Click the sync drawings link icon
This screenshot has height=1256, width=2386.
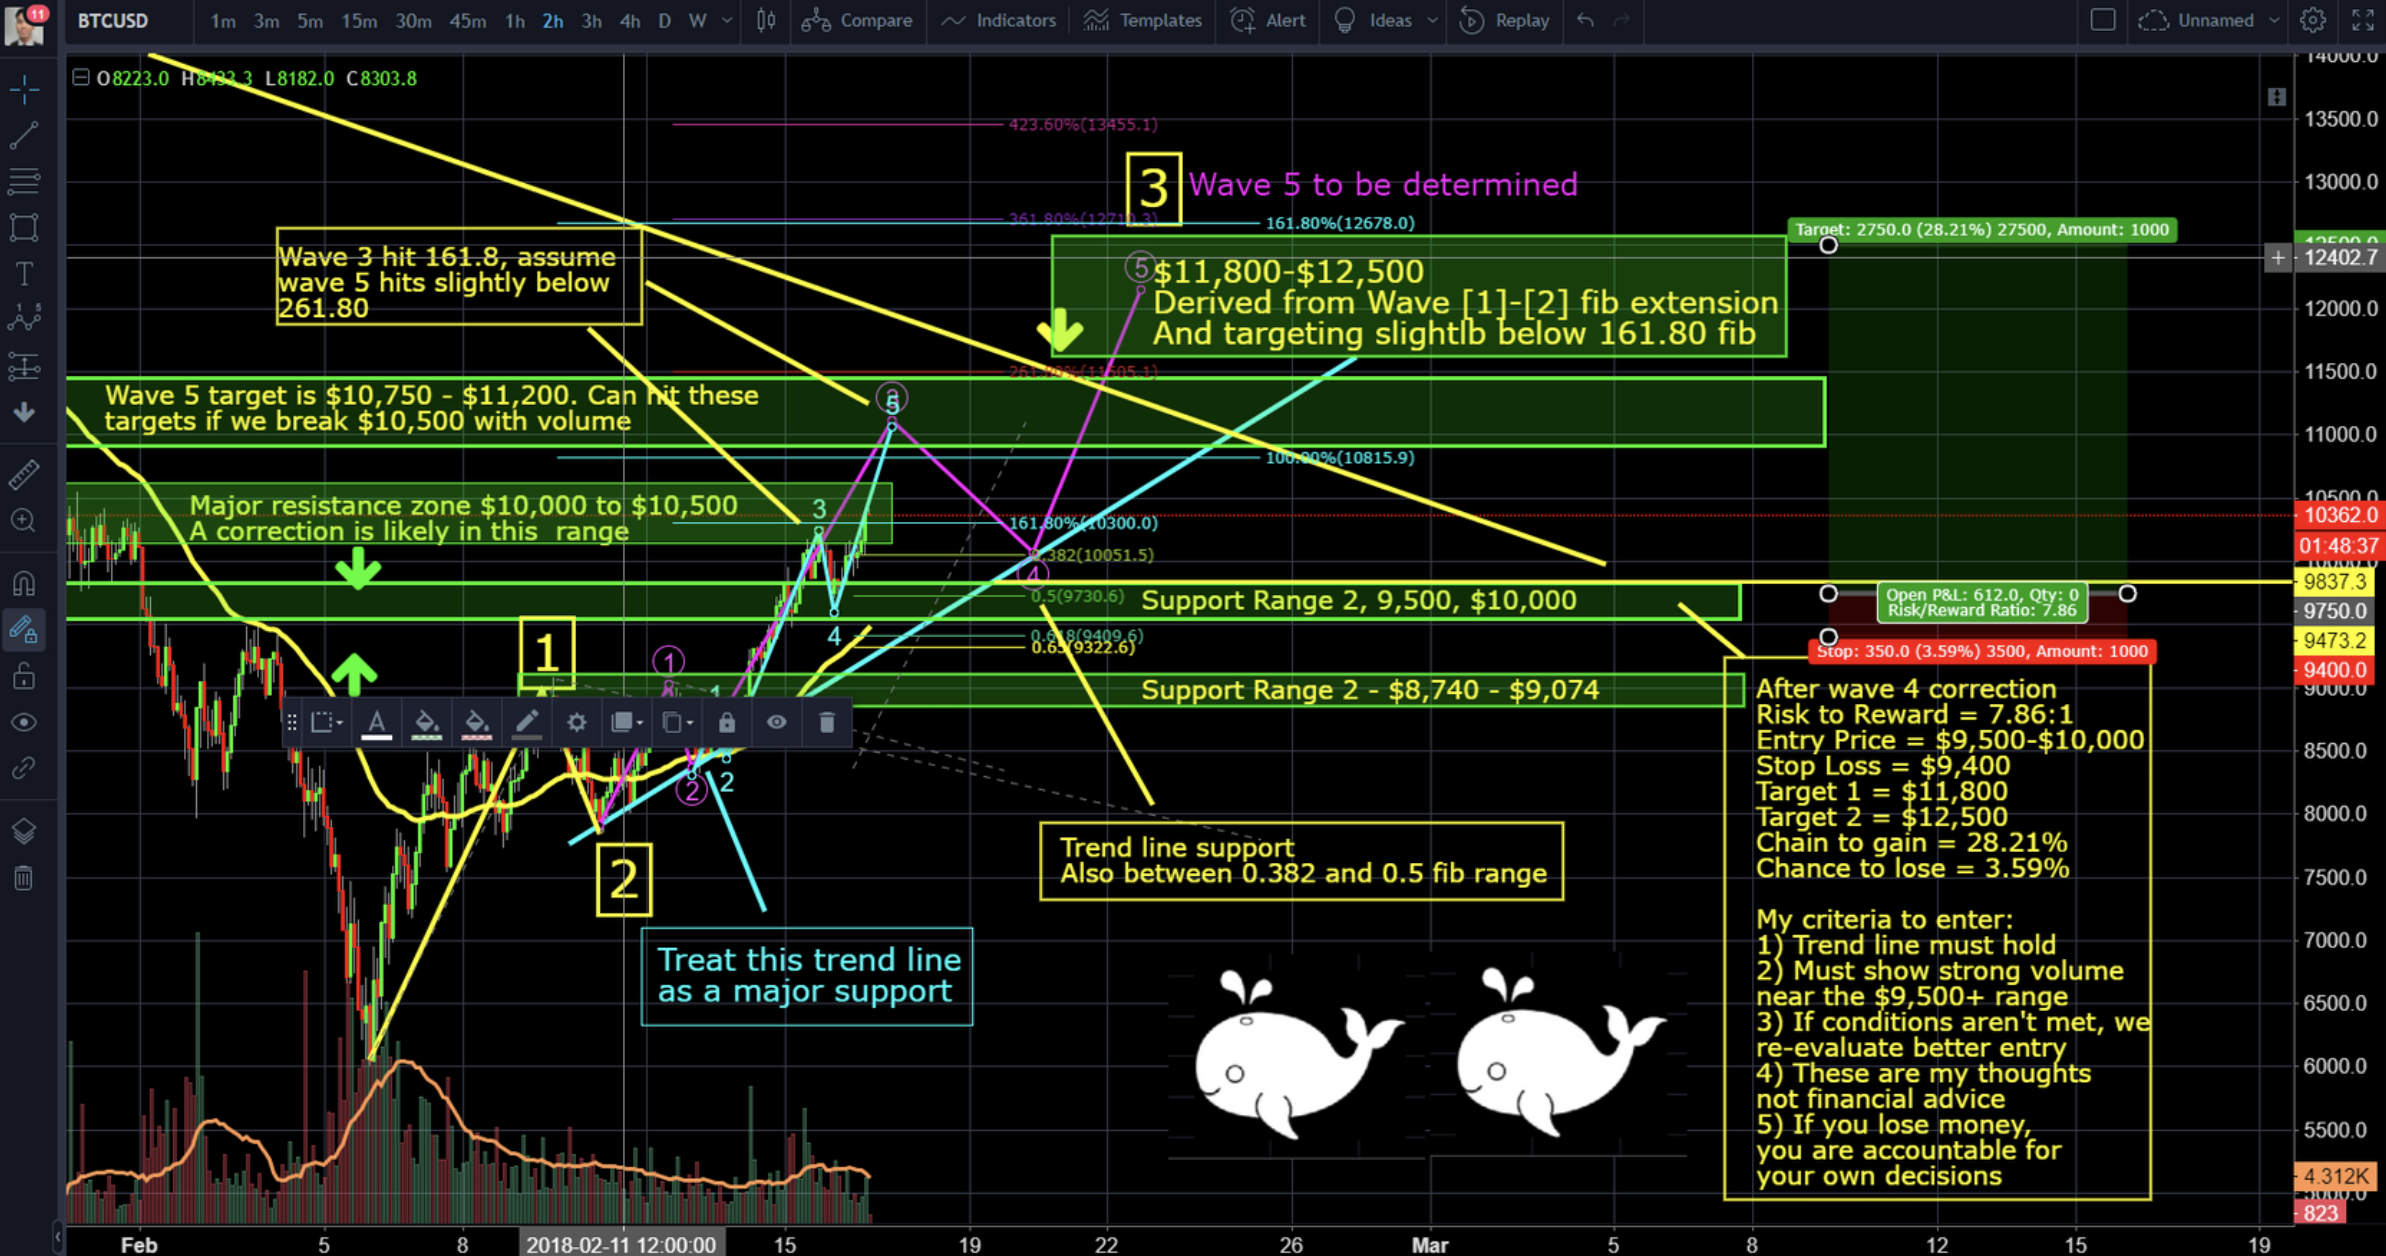tap(24, 768)
